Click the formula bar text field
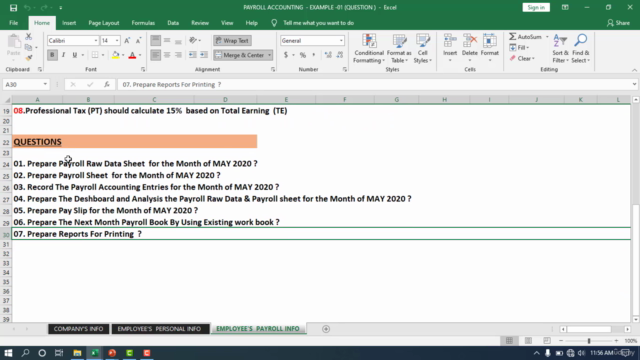Viewport: 640px width, 360px height. 373,84
